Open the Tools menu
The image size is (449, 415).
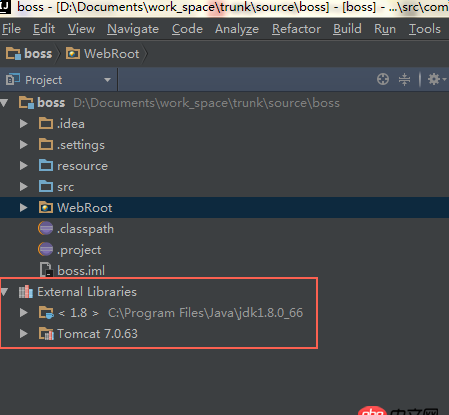425,29
